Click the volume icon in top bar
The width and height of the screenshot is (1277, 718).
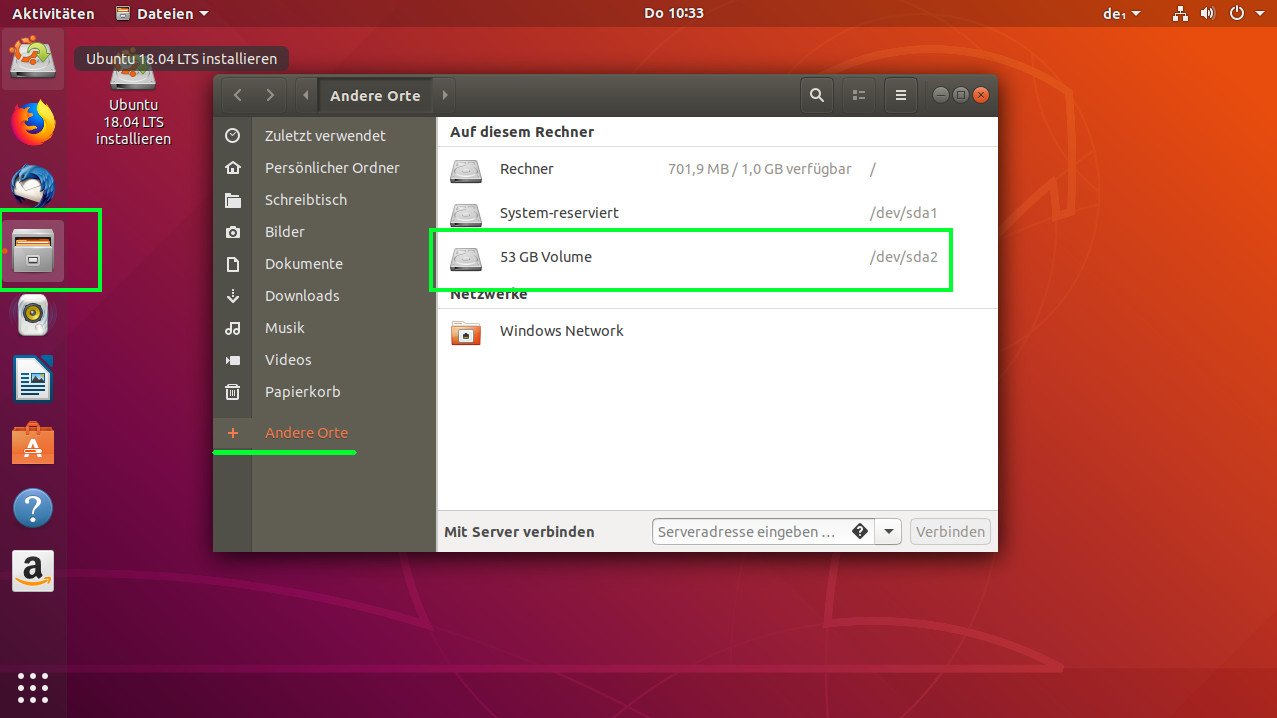click(x=1207, y=13)
